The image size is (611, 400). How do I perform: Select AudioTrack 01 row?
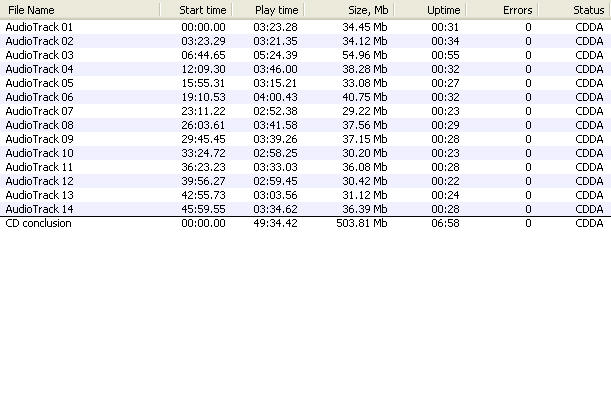click(39, 27)
